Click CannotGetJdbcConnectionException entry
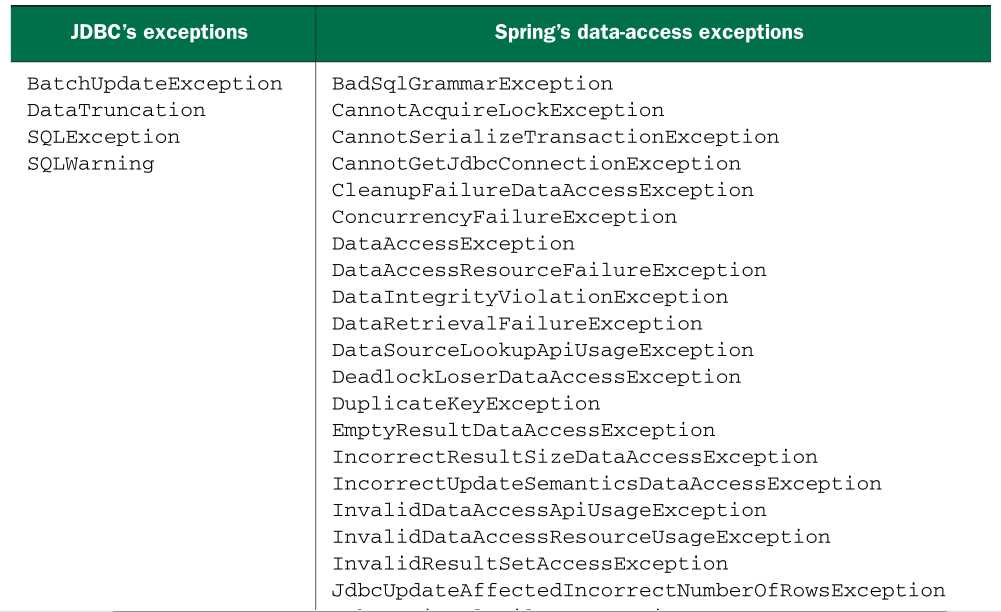The width and height of the screenshot is (1001, 612). 536,164
